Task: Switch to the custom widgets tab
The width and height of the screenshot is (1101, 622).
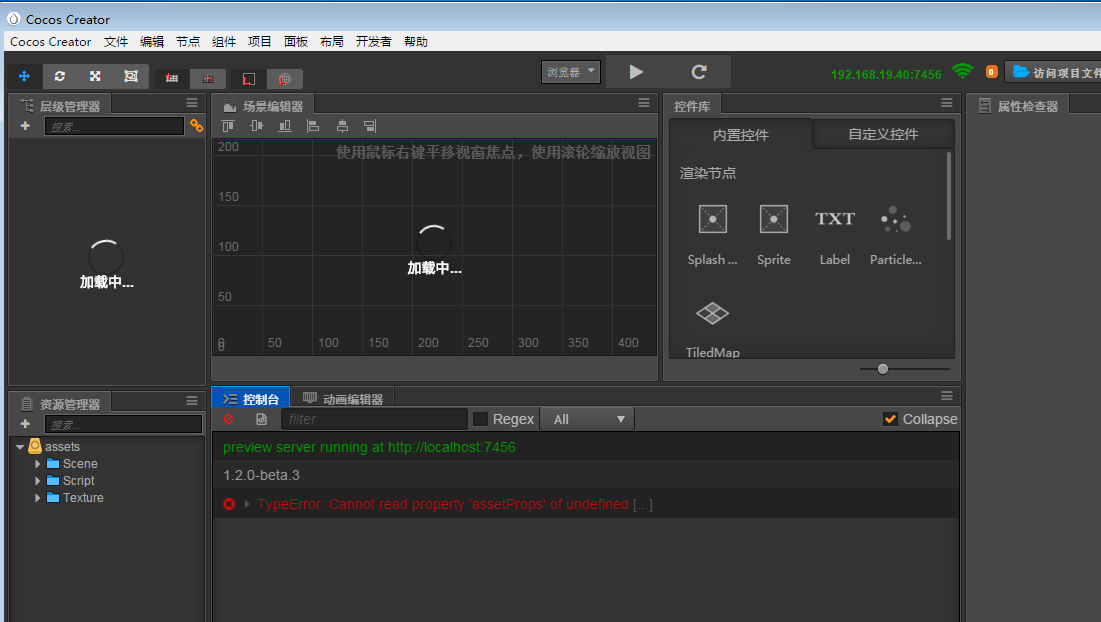Action: tap(883, 134)
